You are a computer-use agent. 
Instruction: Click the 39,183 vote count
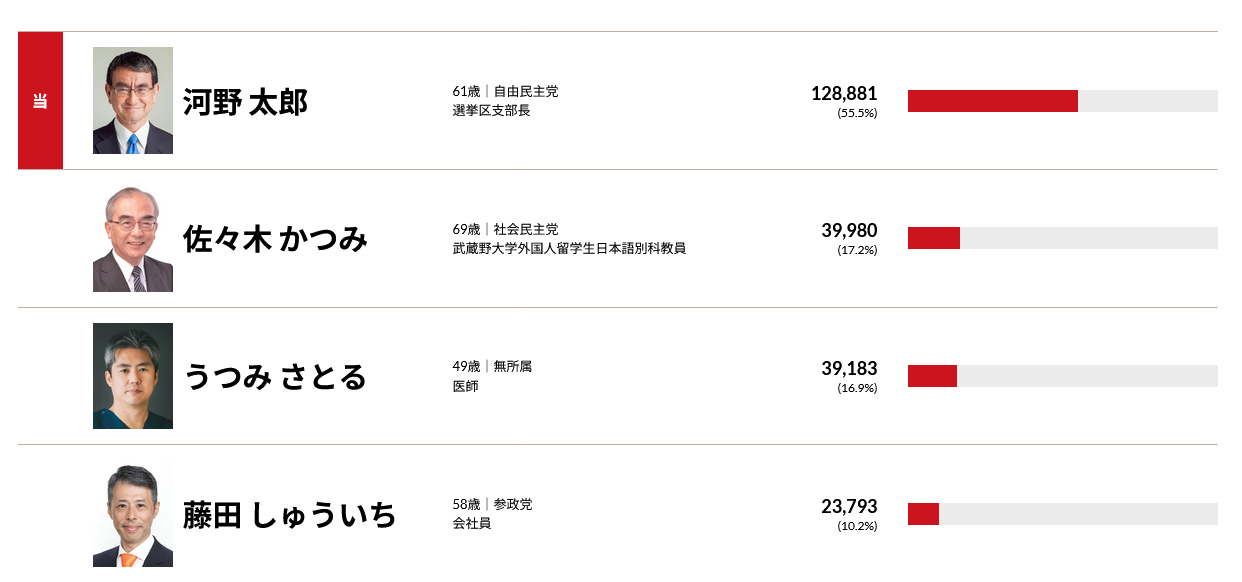pyautogui.click(x=849, y=368)
